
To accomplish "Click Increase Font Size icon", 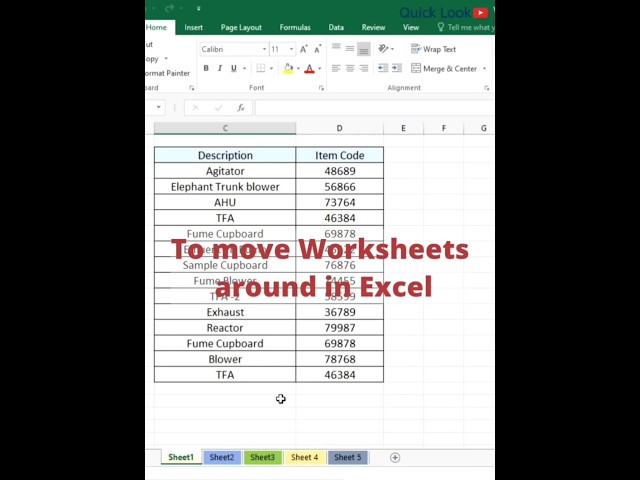I will click(x=303, y=49).
